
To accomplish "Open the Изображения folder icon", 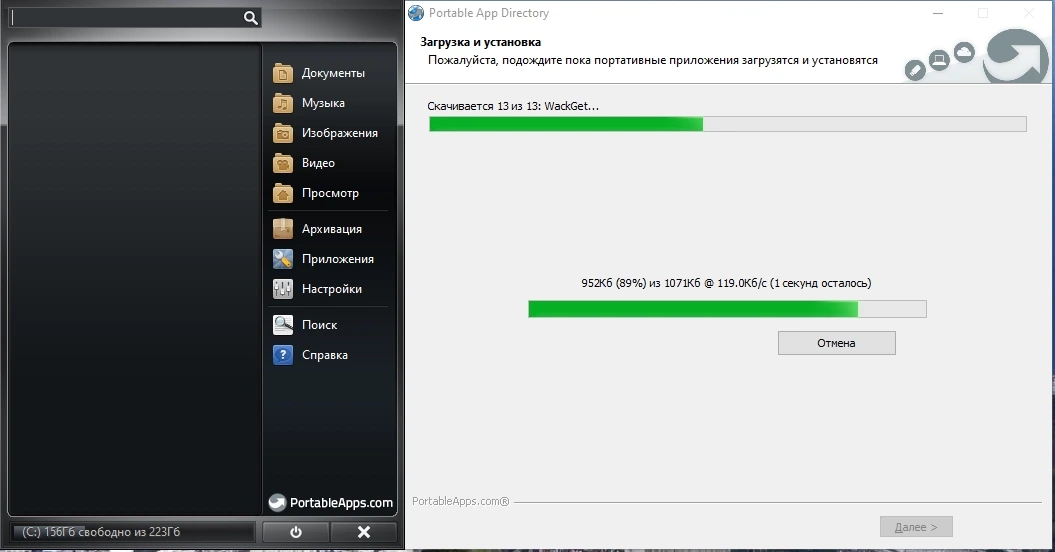I will [x=283, y=133].
